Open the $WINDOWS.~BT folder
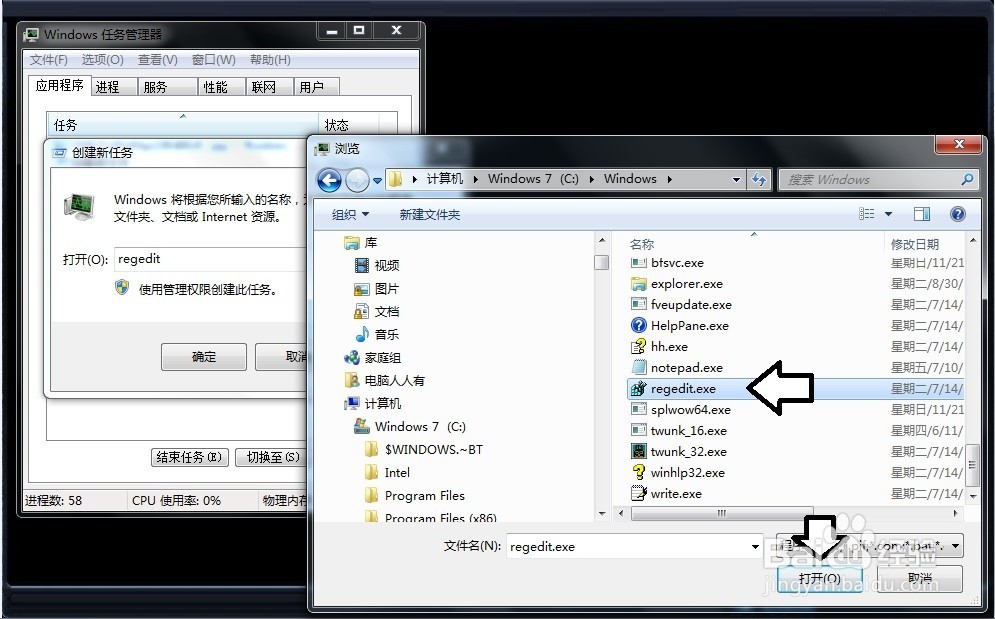The width and height of the screenshot is (995, 619). 425,449
